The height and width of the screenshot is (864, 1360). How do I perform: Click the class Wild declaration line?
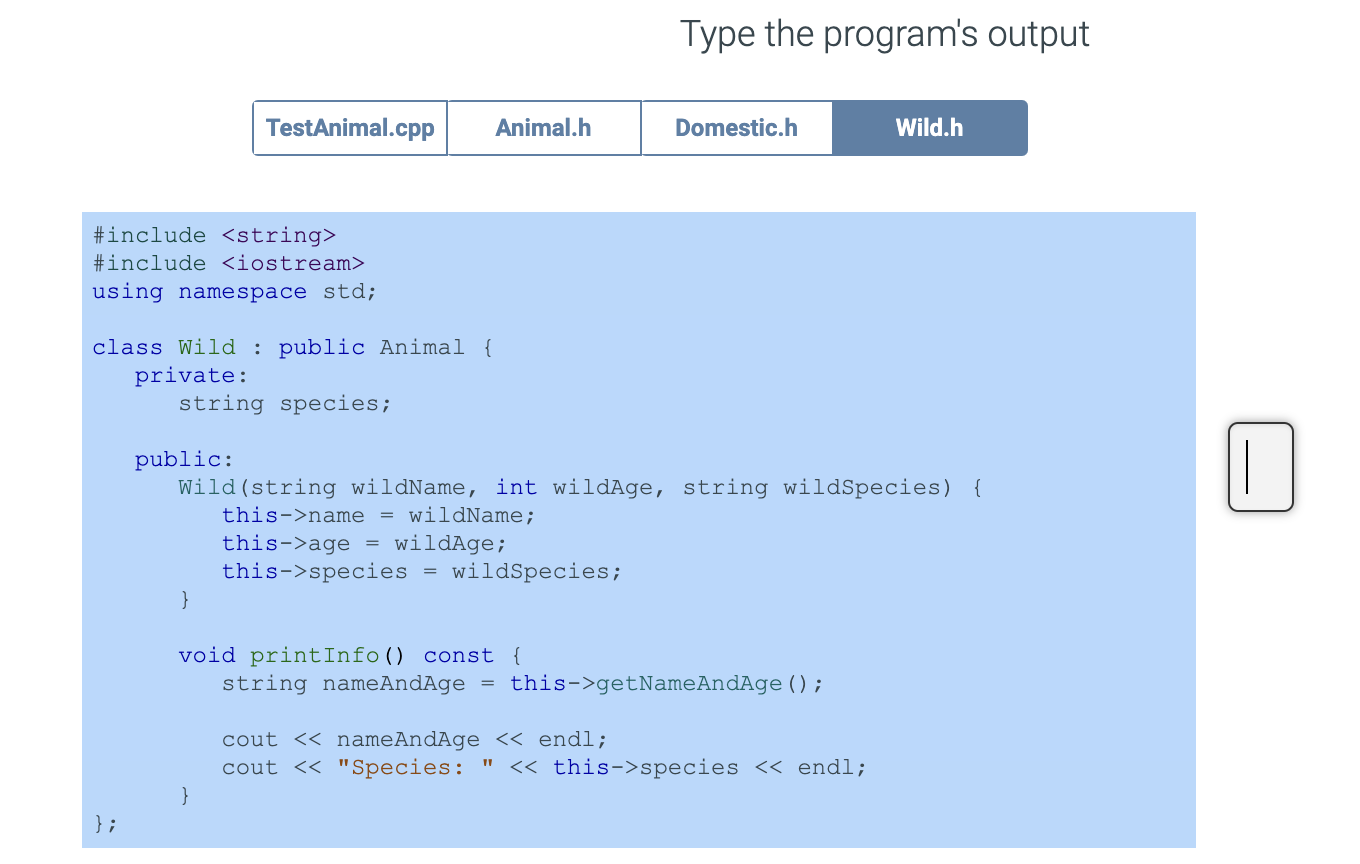point(291,347)
